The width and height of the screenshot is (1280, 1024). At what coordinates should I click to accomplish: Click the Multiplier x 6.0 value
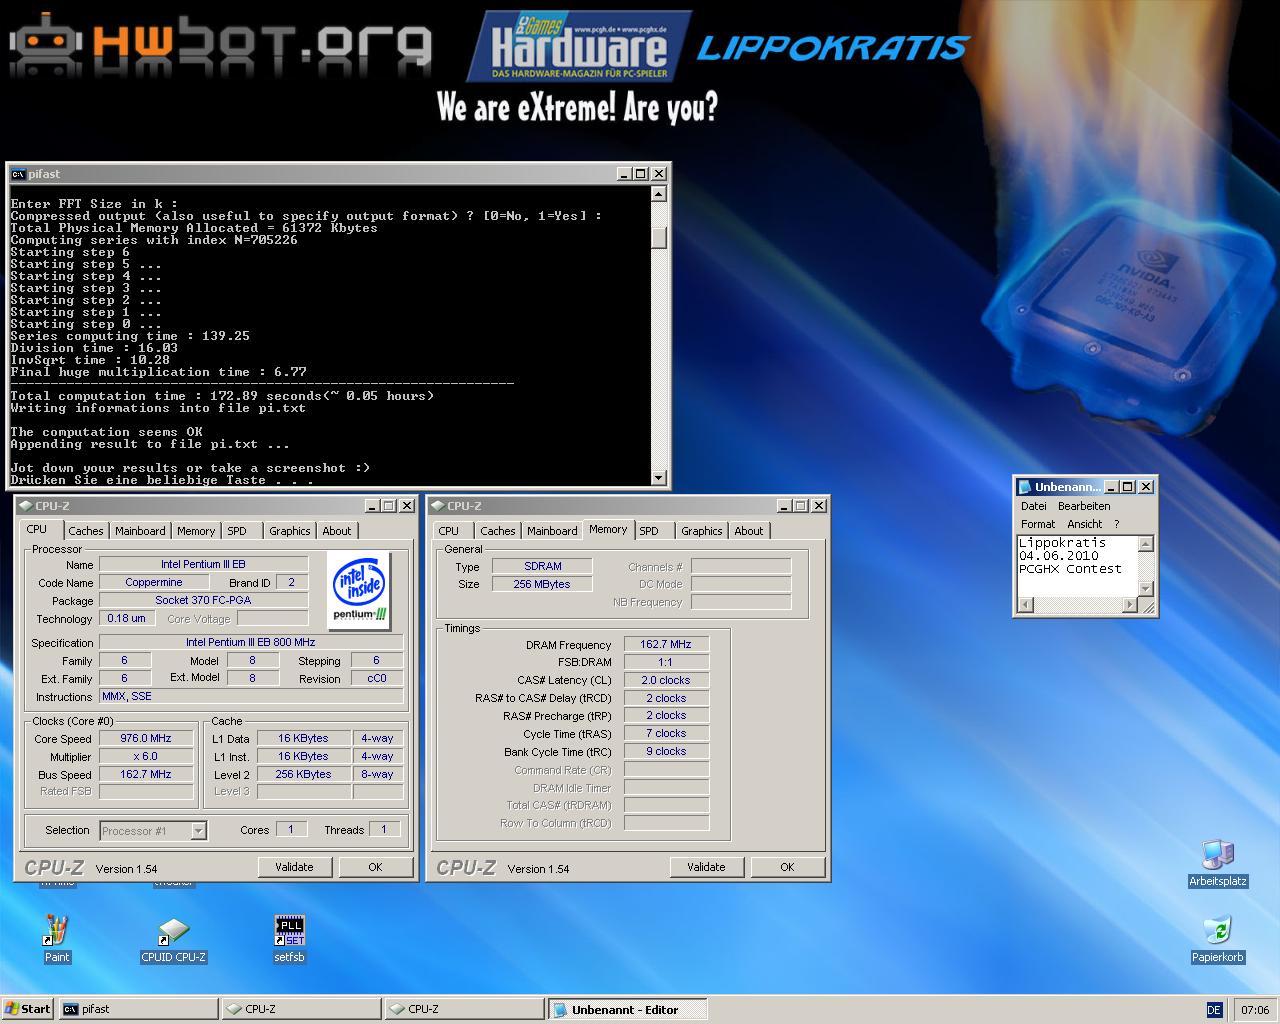146,756
